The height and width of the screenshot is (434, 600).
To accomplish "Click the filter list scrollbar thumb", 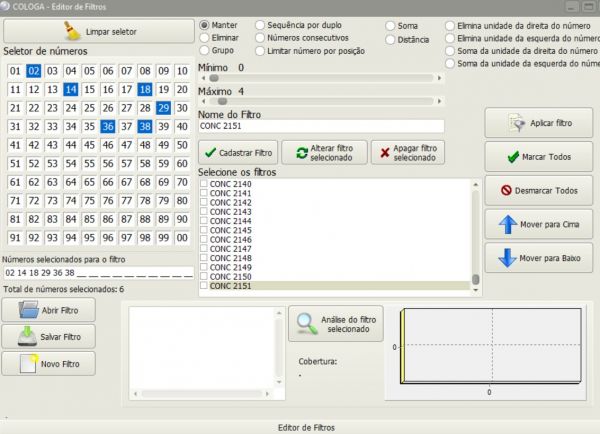I will click(476, 279).
